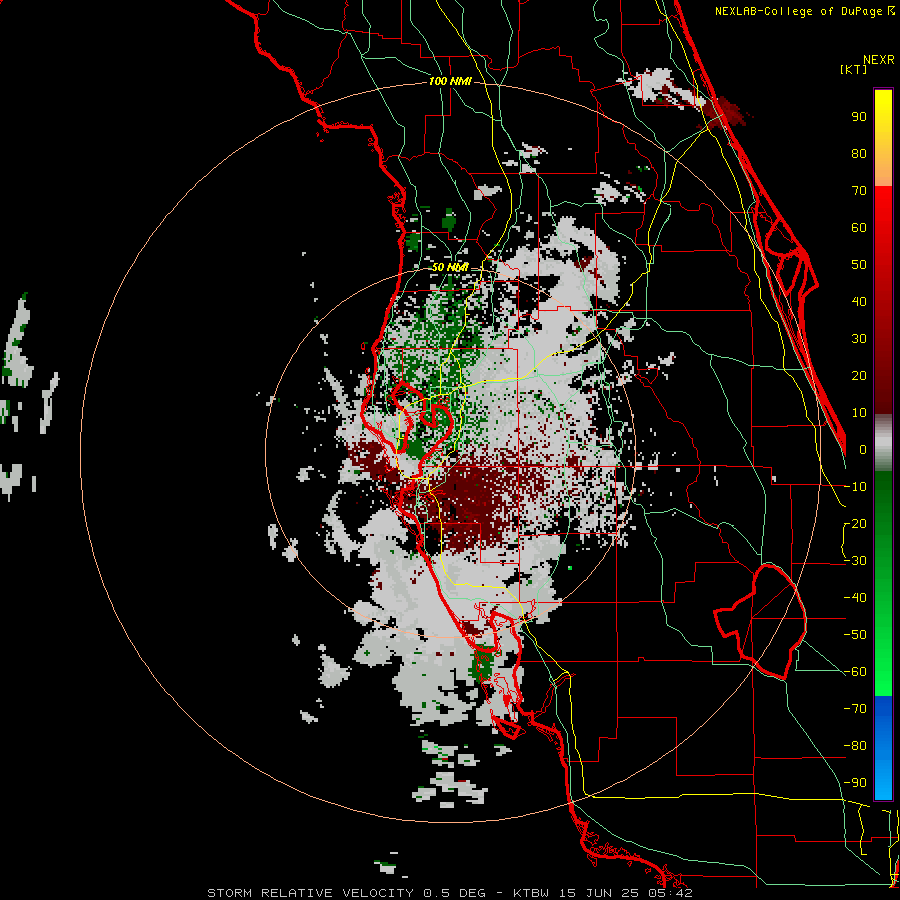Click the Storm Relative Velocity caption text
This screenshot has width=900, height=900.
coord(450,893)
